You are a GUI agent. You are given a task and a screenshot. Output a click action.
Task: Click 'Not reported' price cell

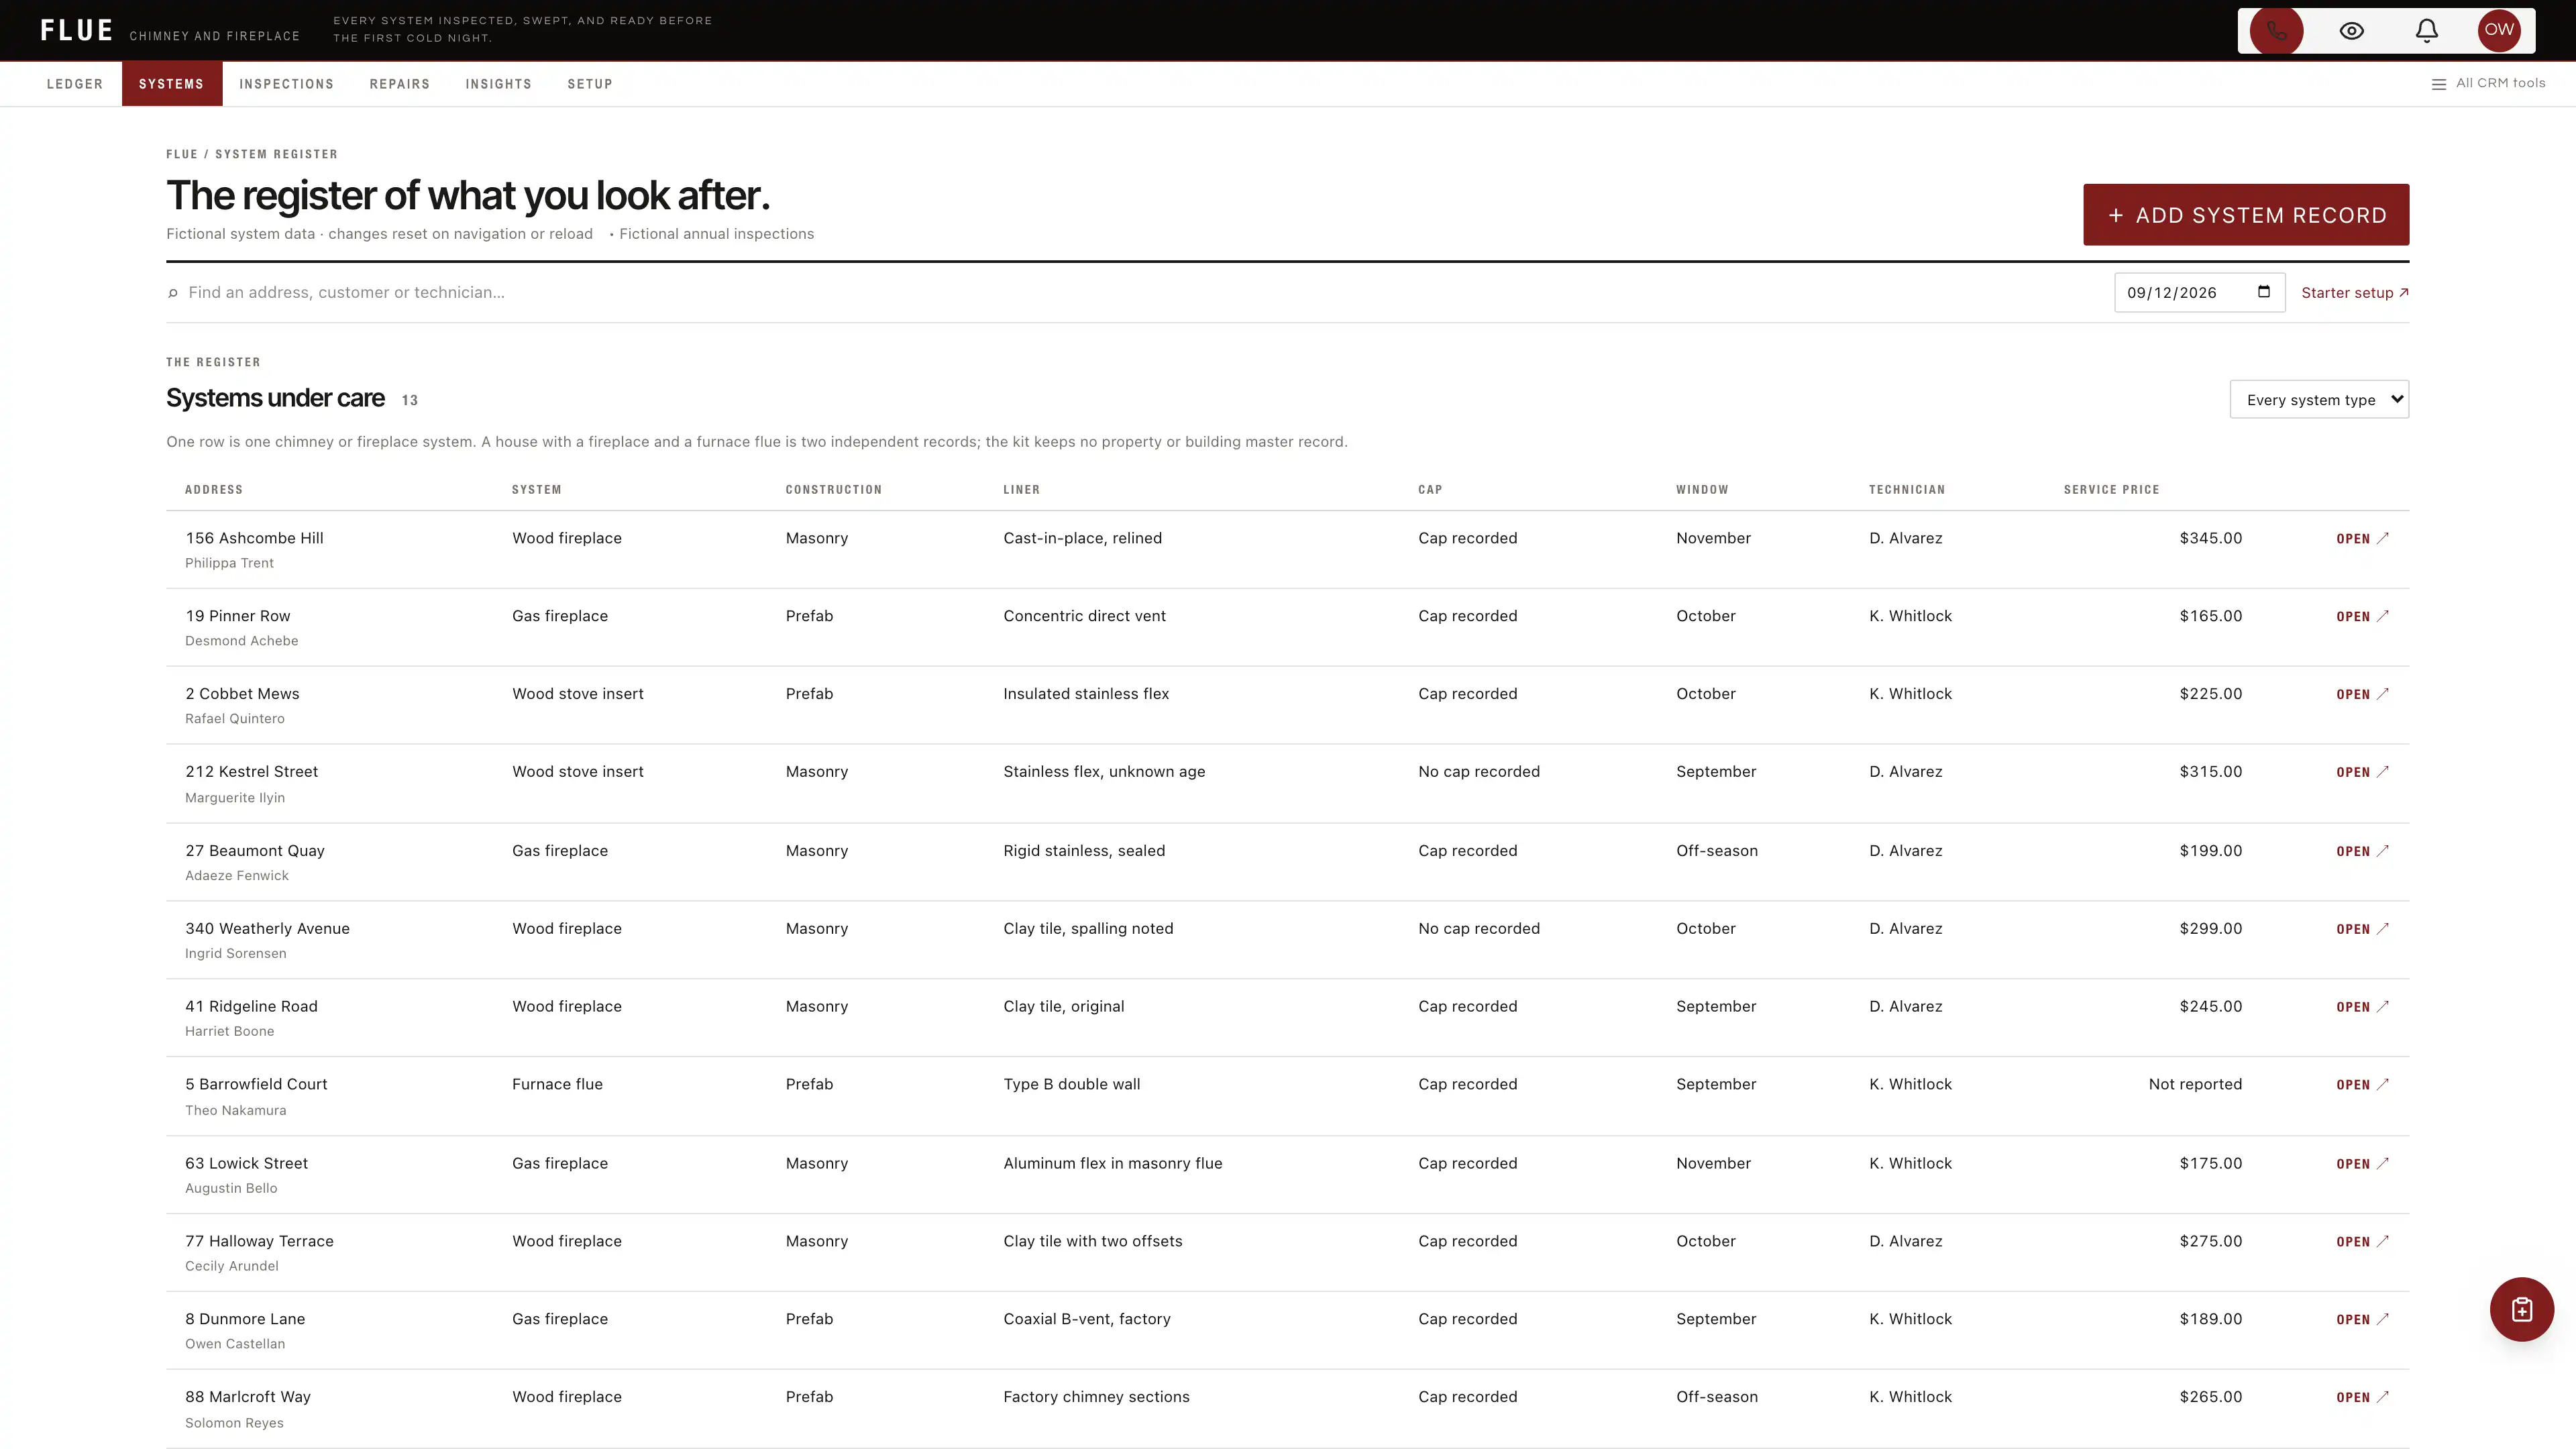pyautogui.click(x=2195, y=1084)
